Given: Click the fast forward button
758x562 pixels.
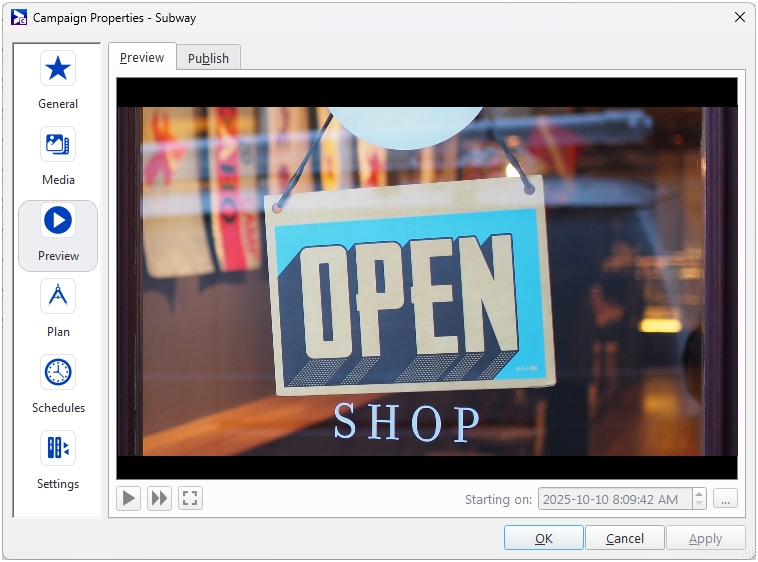Looking at the screenshot, I should pyautogui.click(x=159, y=498).
